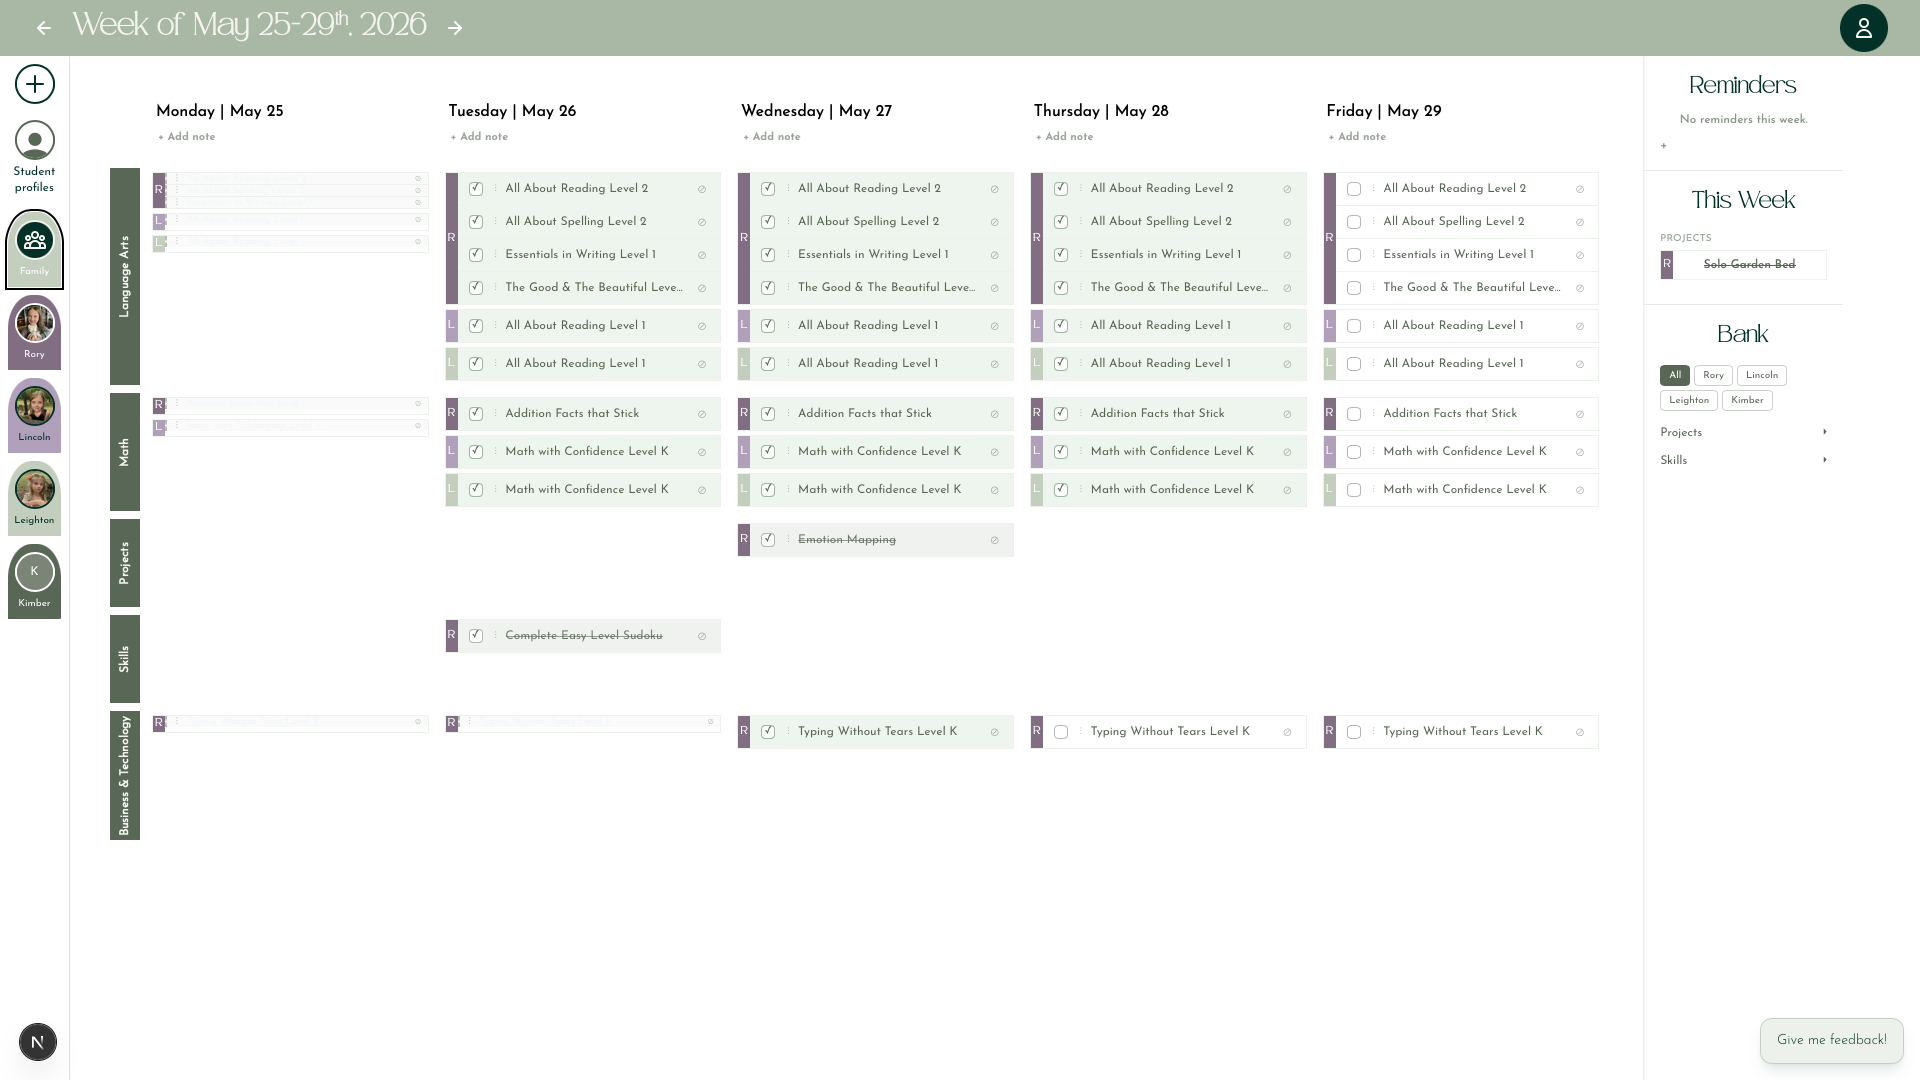Viewport: 1920px width, 1080px height.
Task: Select the Projects category tab
Action: point(125,563)
